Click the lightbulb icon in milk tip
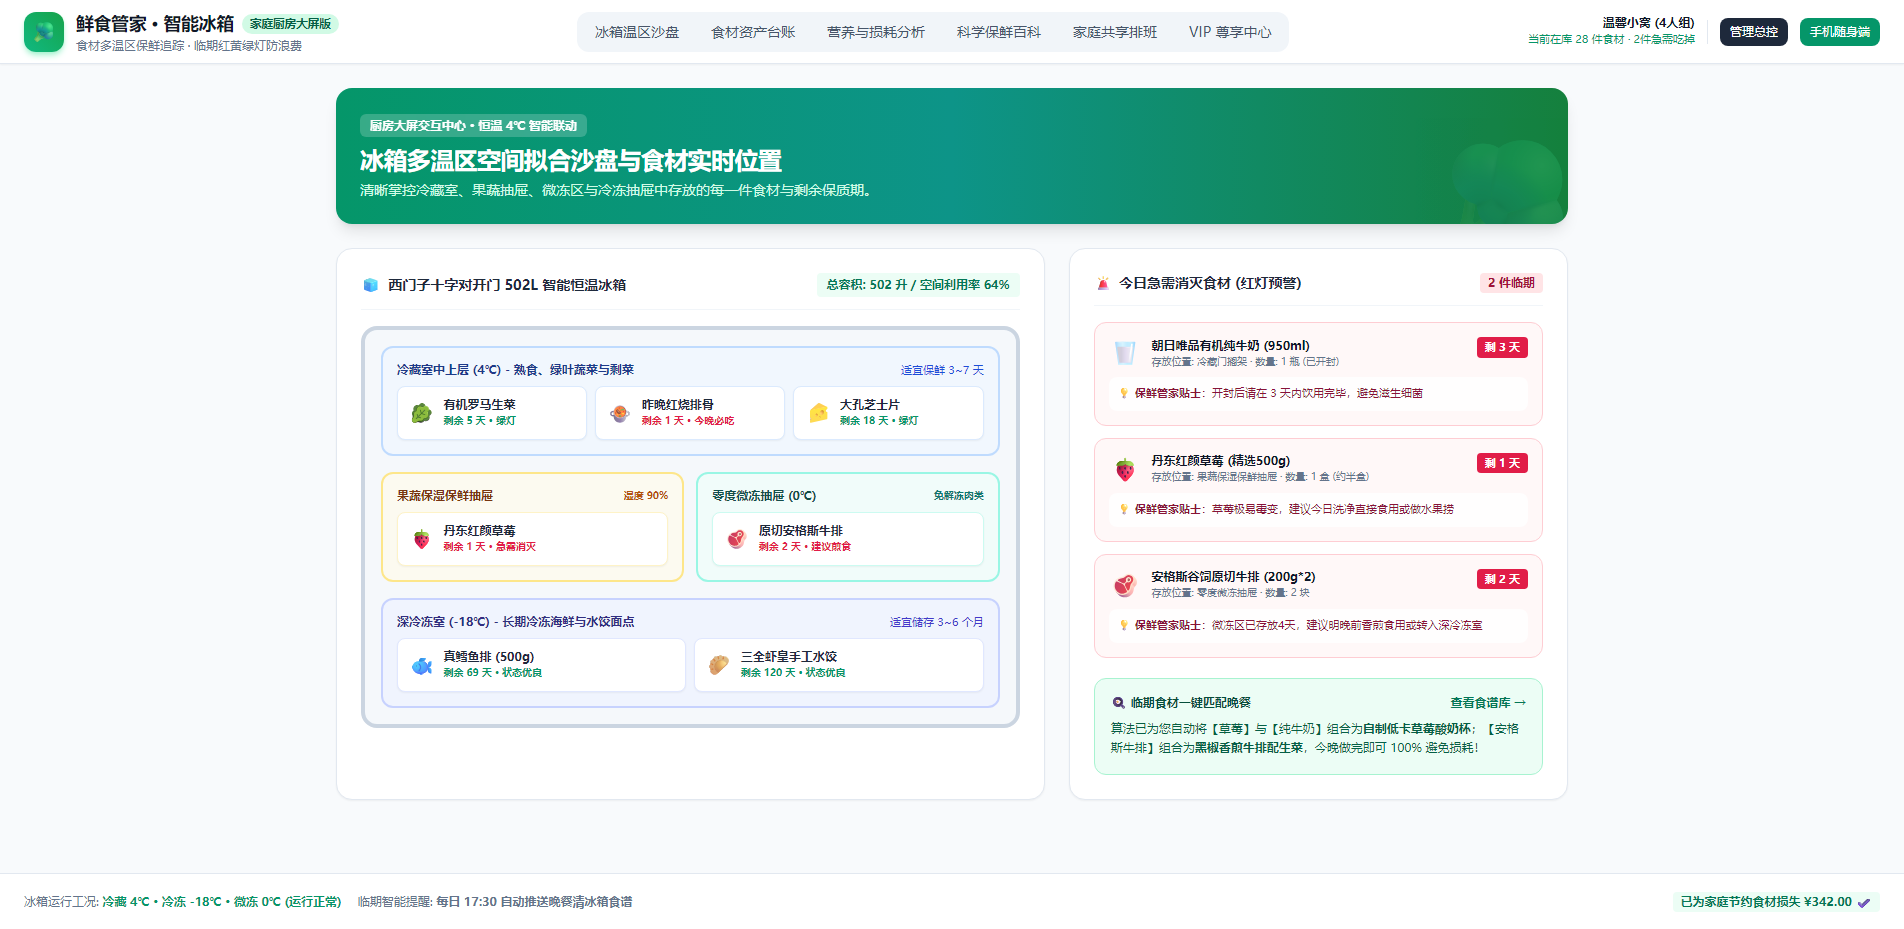Image resolution: width=1904 pixels, height=929 pixels. pyautogui.click(x=1124, y=393)
